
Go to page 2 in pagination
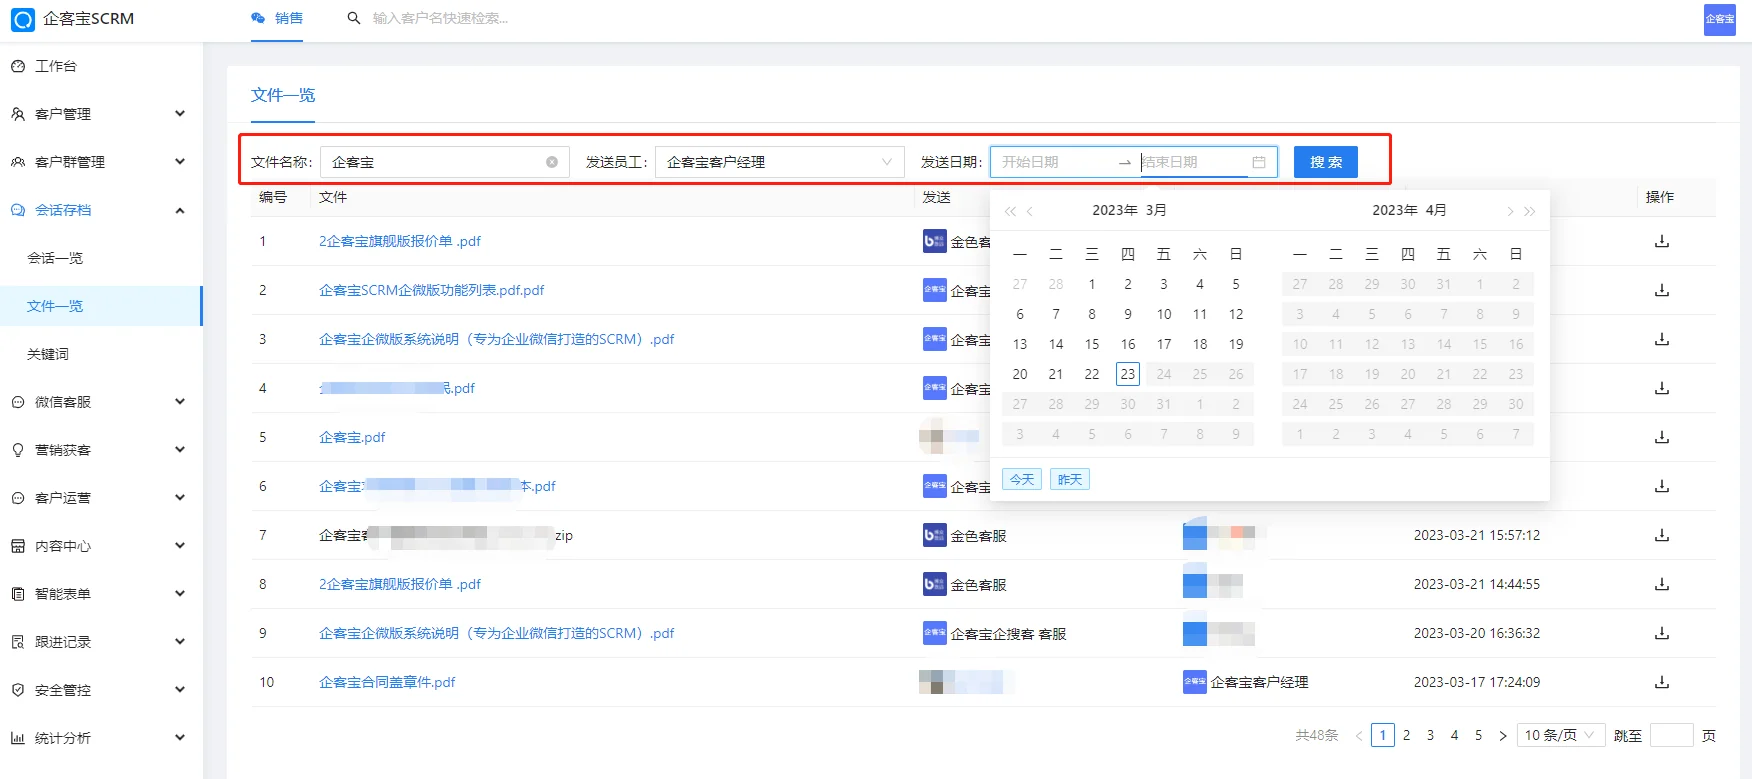point(1406,736)
